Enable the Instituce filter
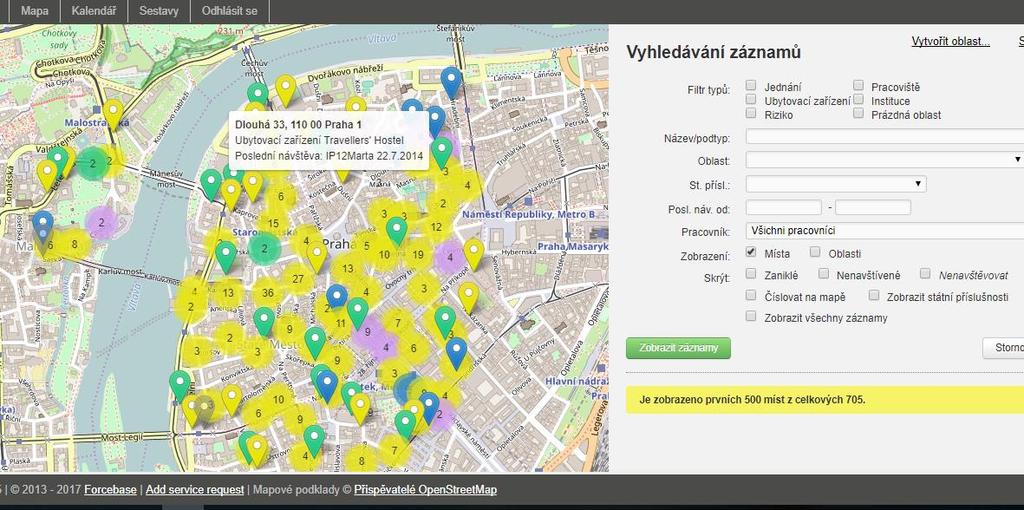Viewport: 1024px width, 510px height. coord(858,100)
